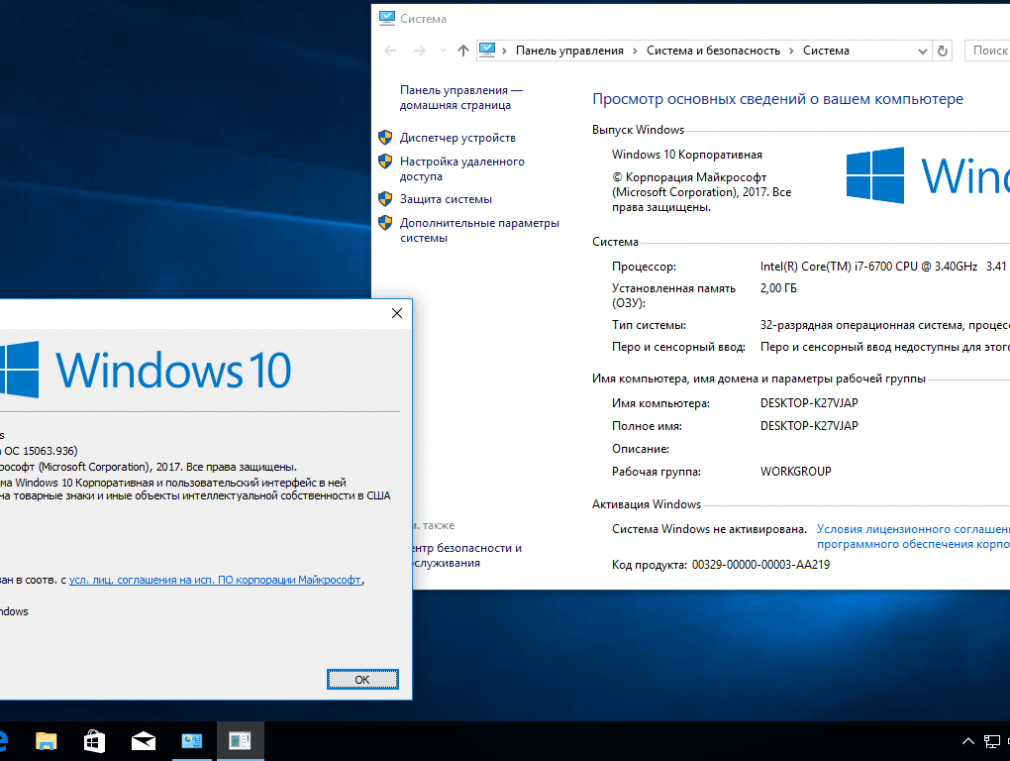Expand the chevron after Система и безопасность
Screen dimensions: 1010x761
point(792,50)
